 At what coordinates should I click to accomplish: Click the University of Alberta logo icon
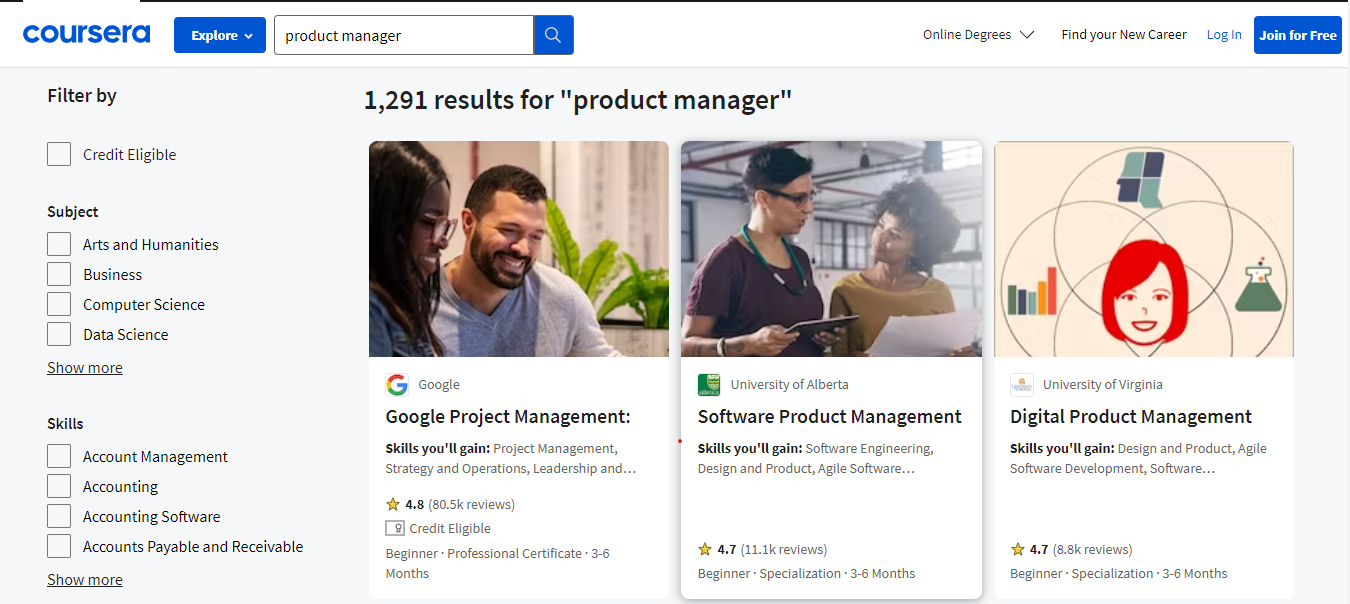pyautogui.click(x=709, y=385)
